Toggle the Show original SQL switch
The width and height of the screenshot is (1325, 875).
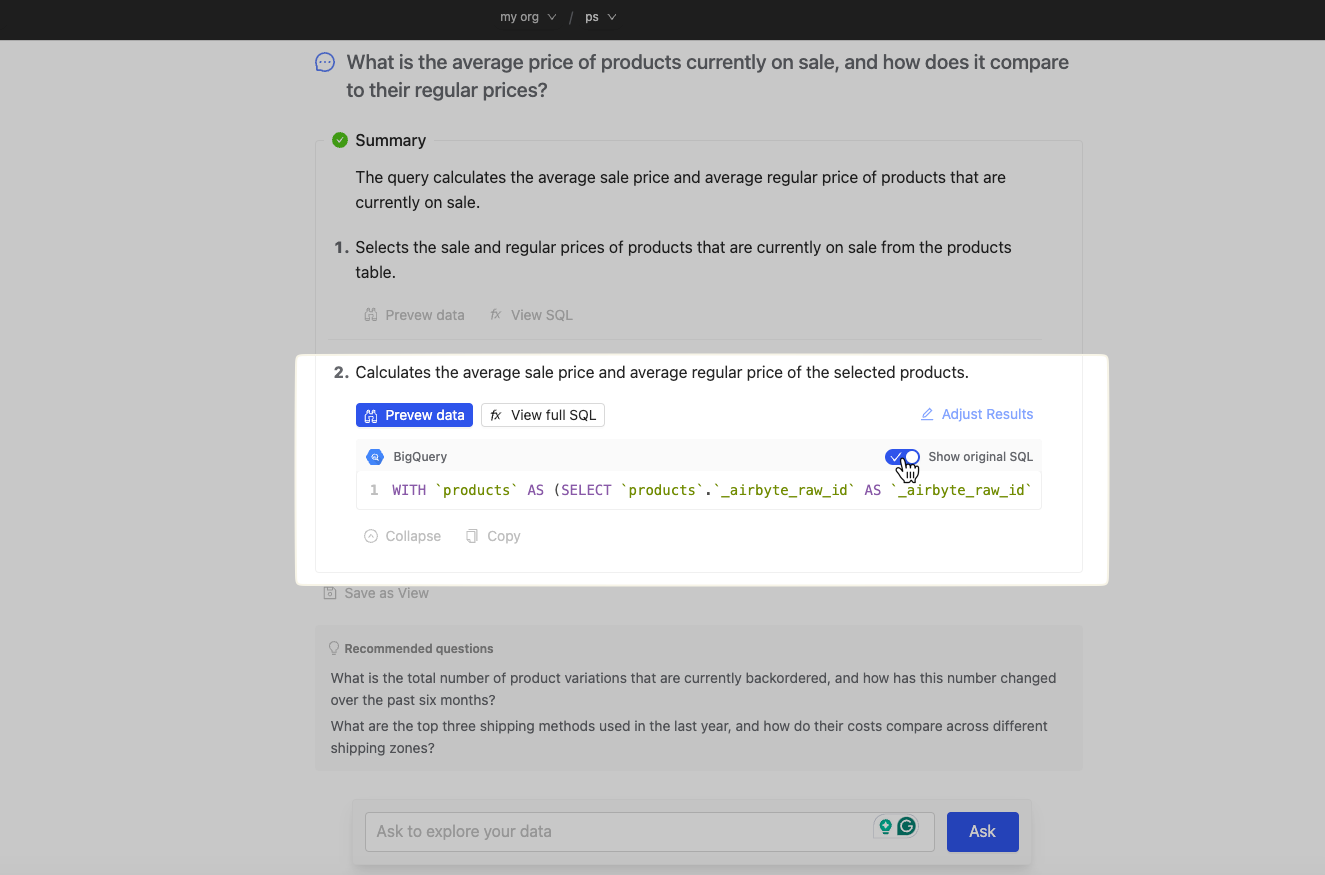(902, 457)
